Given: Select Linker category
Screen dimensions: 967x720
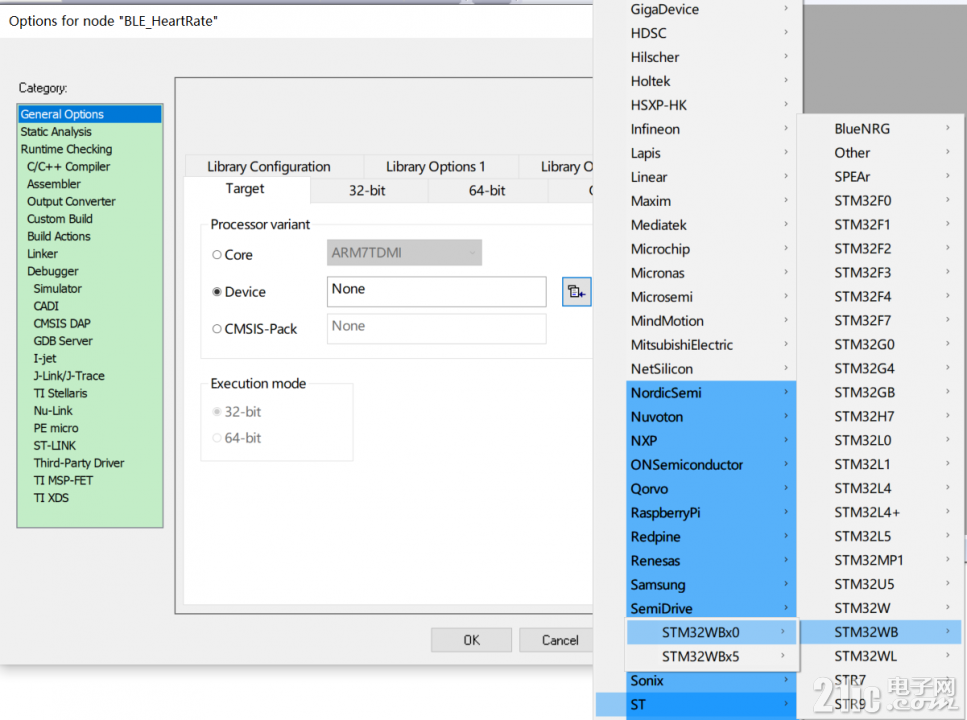Looking at the screenshot, I should 90,254.
